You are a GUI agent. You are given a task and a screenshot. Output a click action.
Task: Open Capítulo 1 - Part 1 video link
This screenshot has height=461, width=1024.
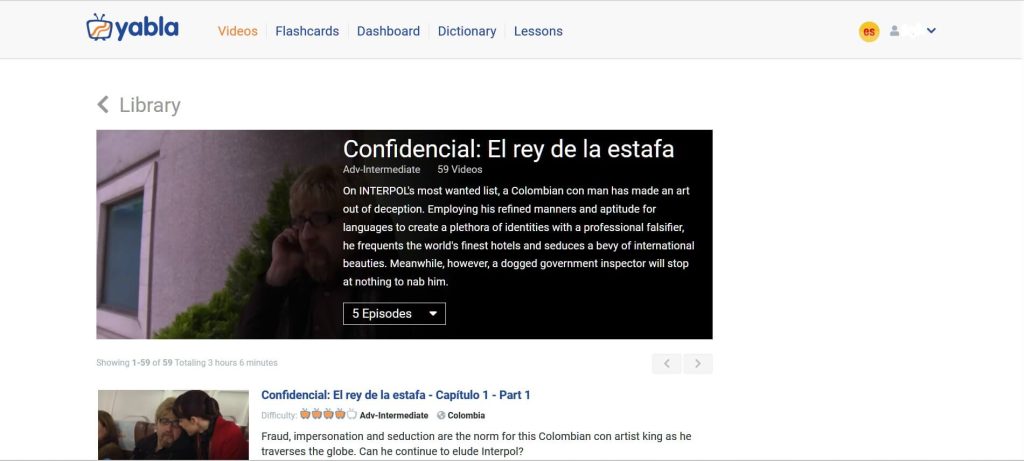(x=396, y=395)
